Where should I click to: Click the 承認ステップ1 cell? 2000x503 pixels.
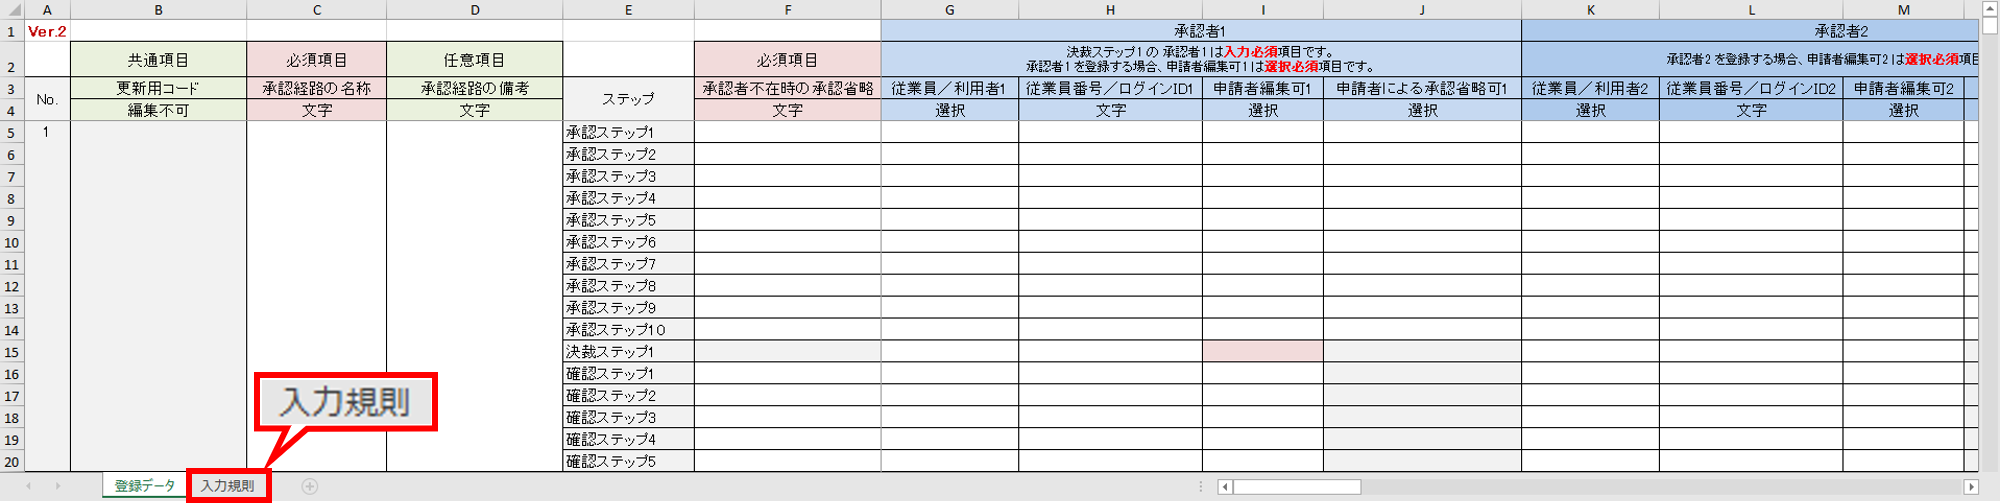(x=628, y=132)
